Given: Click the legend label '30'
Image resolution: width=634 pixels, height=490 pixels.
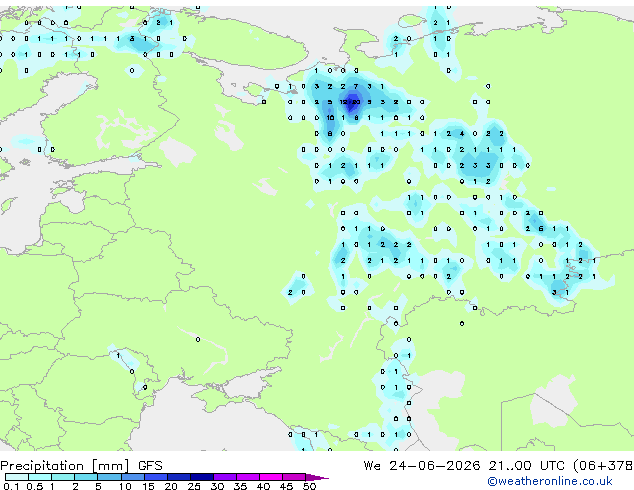Looking at the screenshot, I should (x=217, y=486).
